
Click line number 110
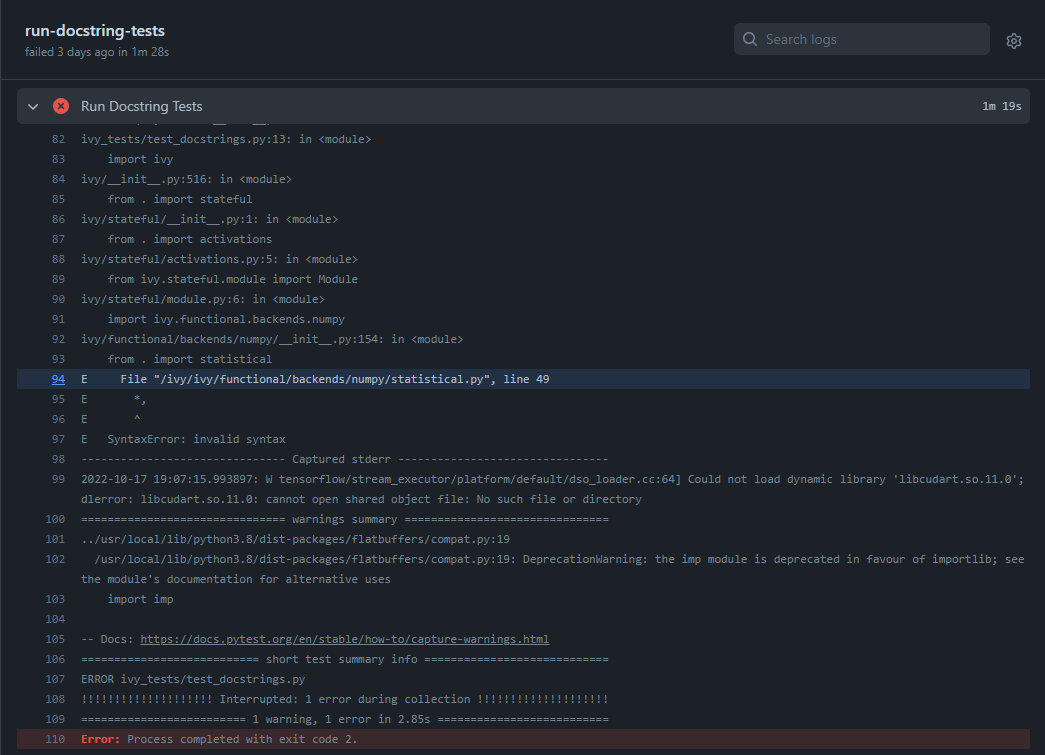tap(55, 739)
